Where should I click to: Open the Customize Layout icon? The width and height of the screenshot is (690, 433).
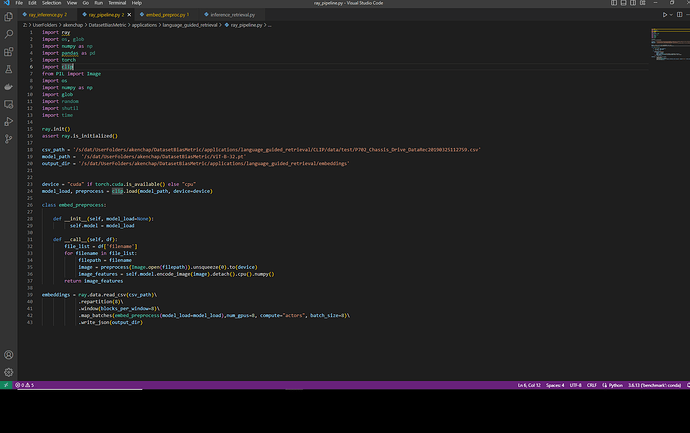(642, 3)
